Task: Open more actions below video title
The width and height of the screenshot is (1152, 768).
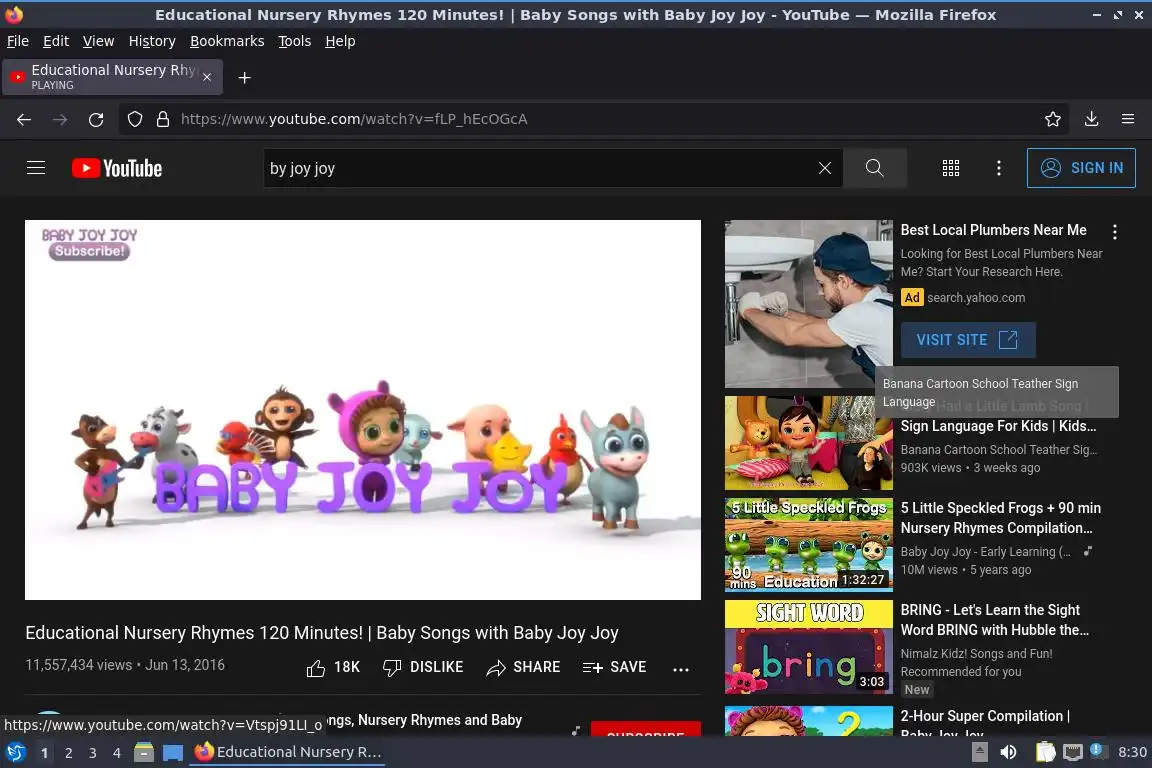Action: (681, 669)
